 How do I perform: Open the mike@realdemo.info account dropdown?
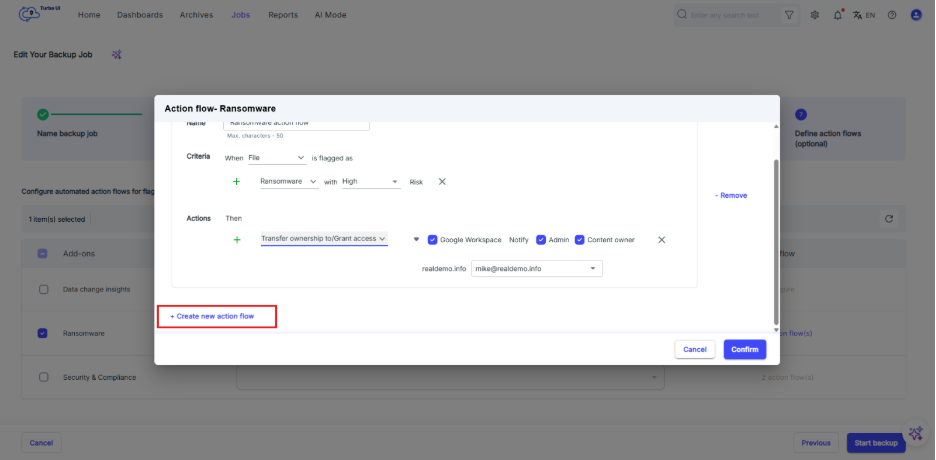536,268
